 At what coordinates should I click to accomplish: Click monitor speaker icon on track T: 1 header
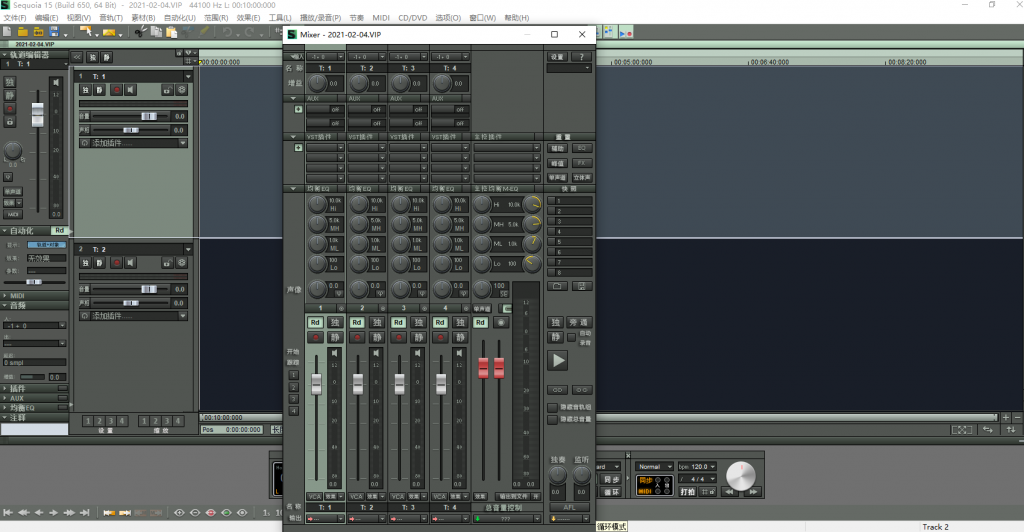coord(131,90)
